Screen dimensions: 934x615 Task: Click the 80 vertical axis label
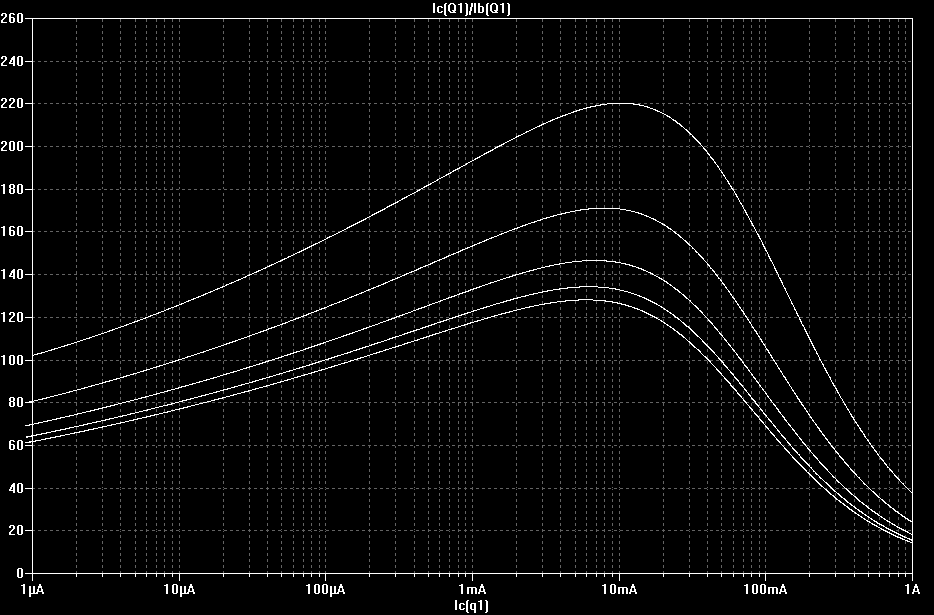15,403
